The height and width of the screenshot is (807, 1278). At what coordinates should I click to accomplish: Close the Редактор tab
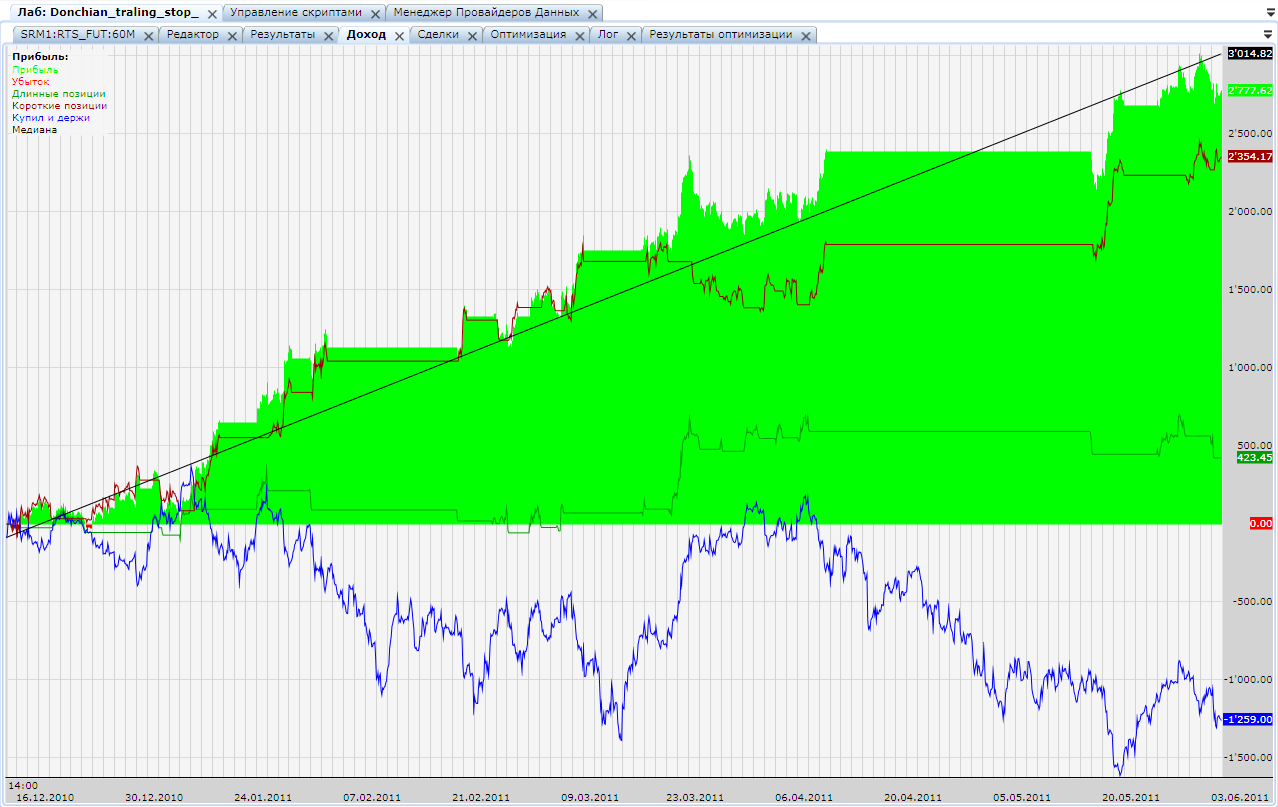click(x=231, y=35)
